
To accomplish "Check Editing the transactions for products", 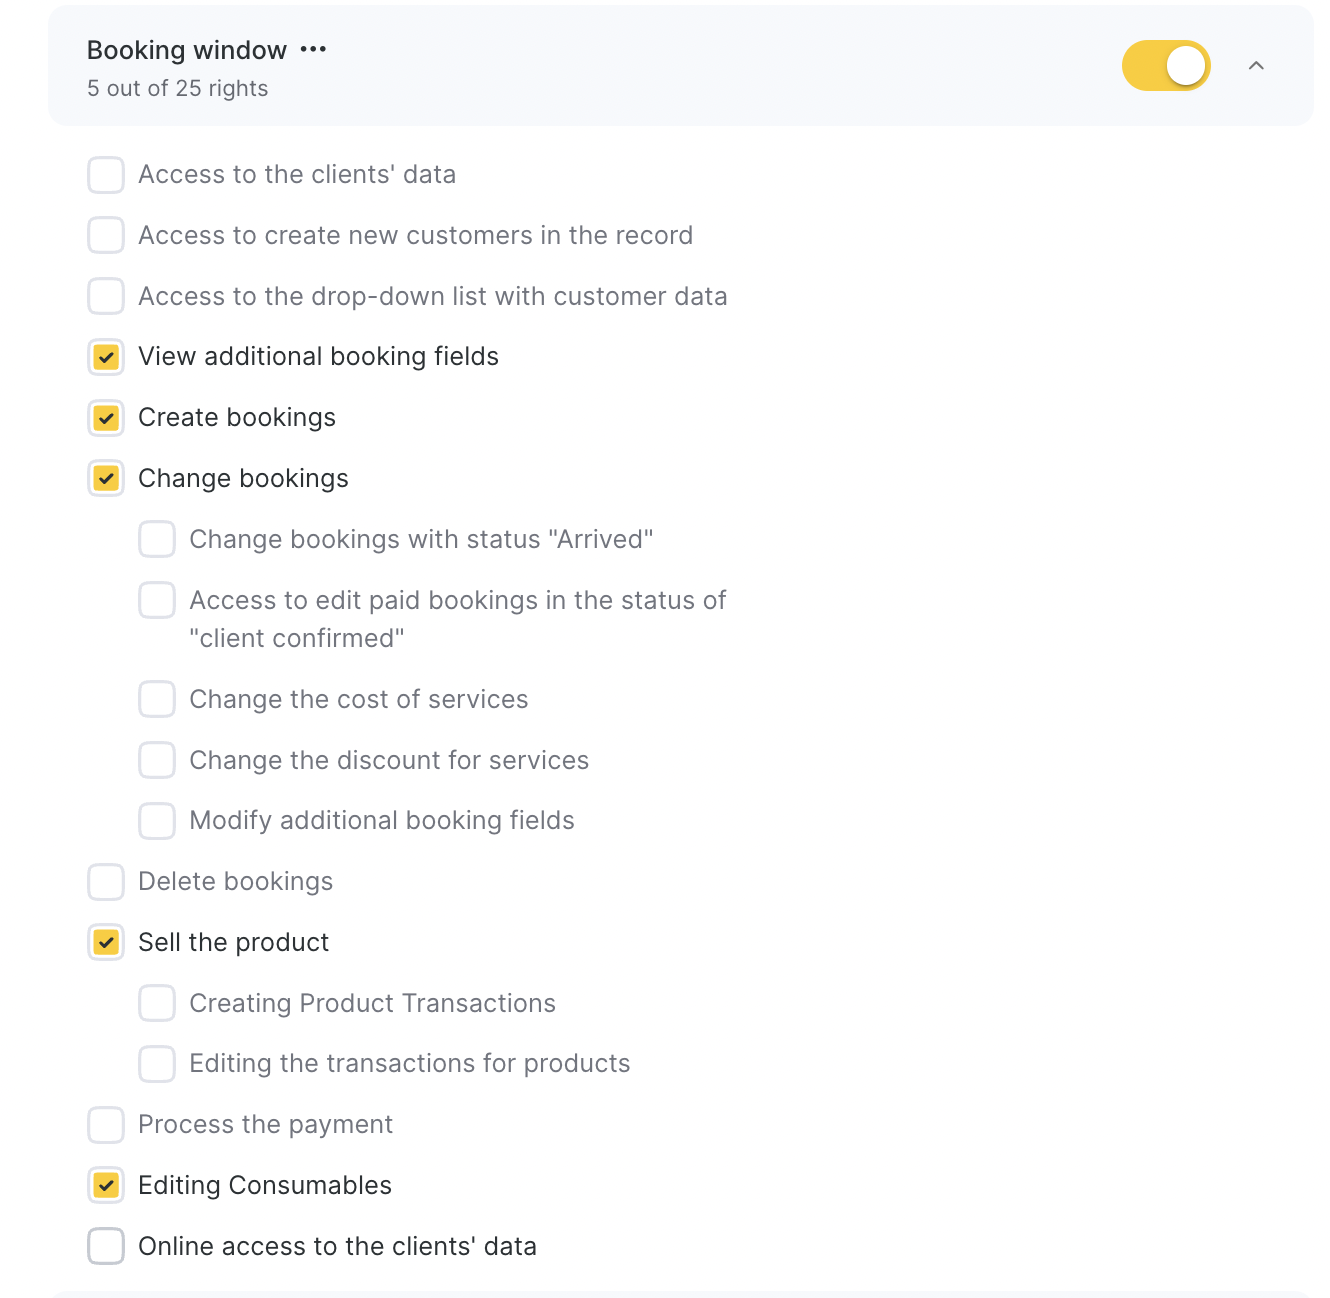I will click(157, 1064).
